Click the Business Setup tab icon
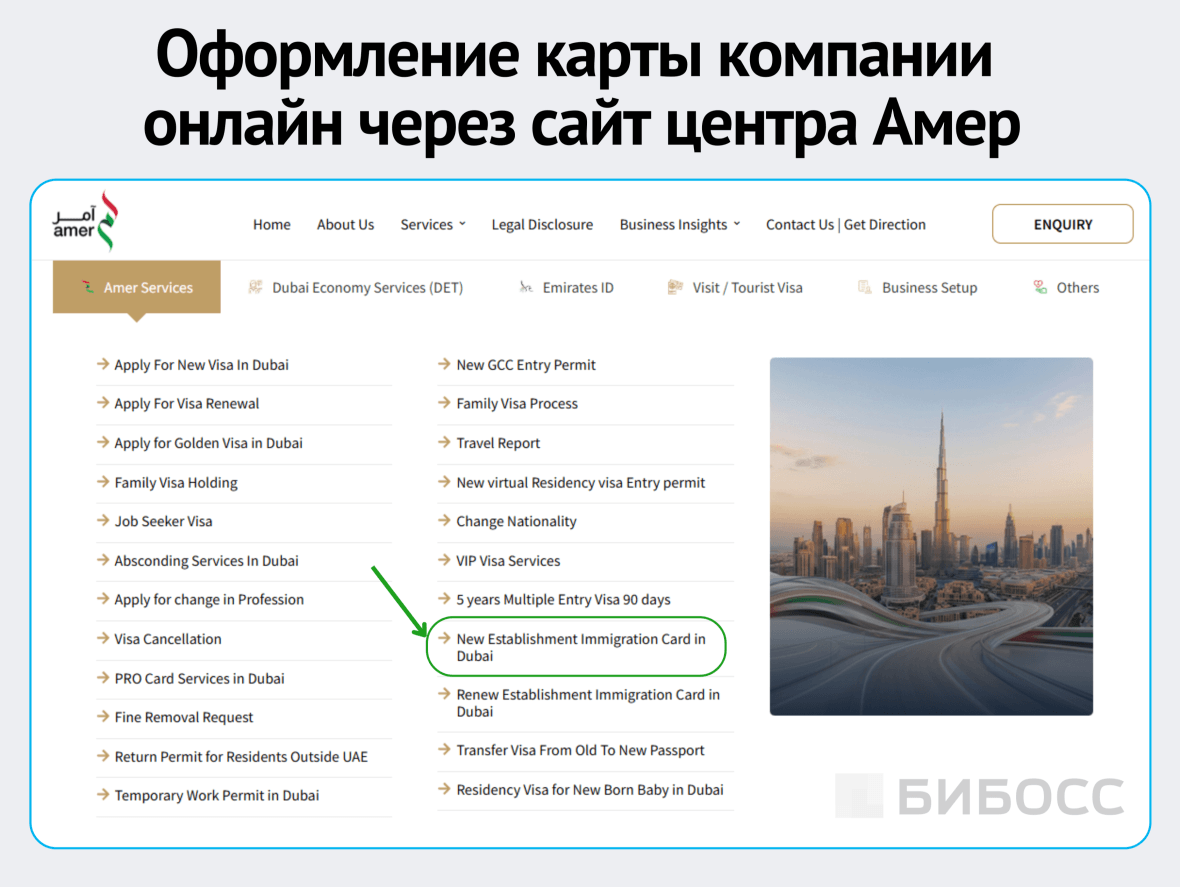This screenshot has width=1180, height=887. 865,287
